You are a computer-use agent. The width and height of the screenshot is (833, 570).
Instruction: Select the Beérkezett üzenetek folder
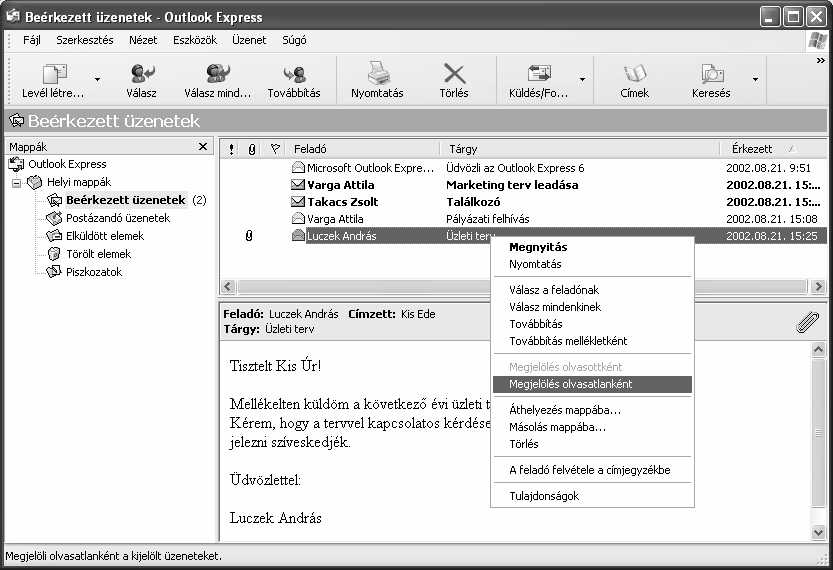125,200
